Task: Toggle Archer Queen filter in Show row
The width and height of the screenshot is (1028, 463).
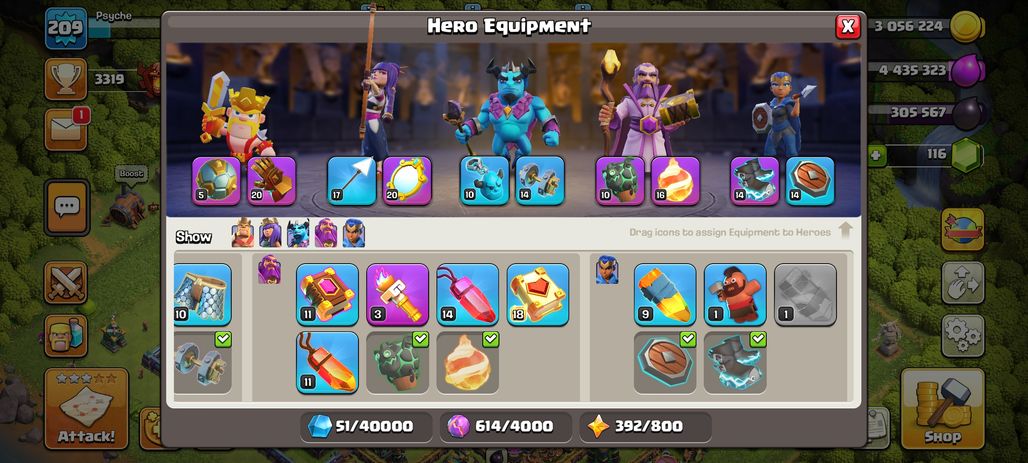Action: click(x=270, y=233)
